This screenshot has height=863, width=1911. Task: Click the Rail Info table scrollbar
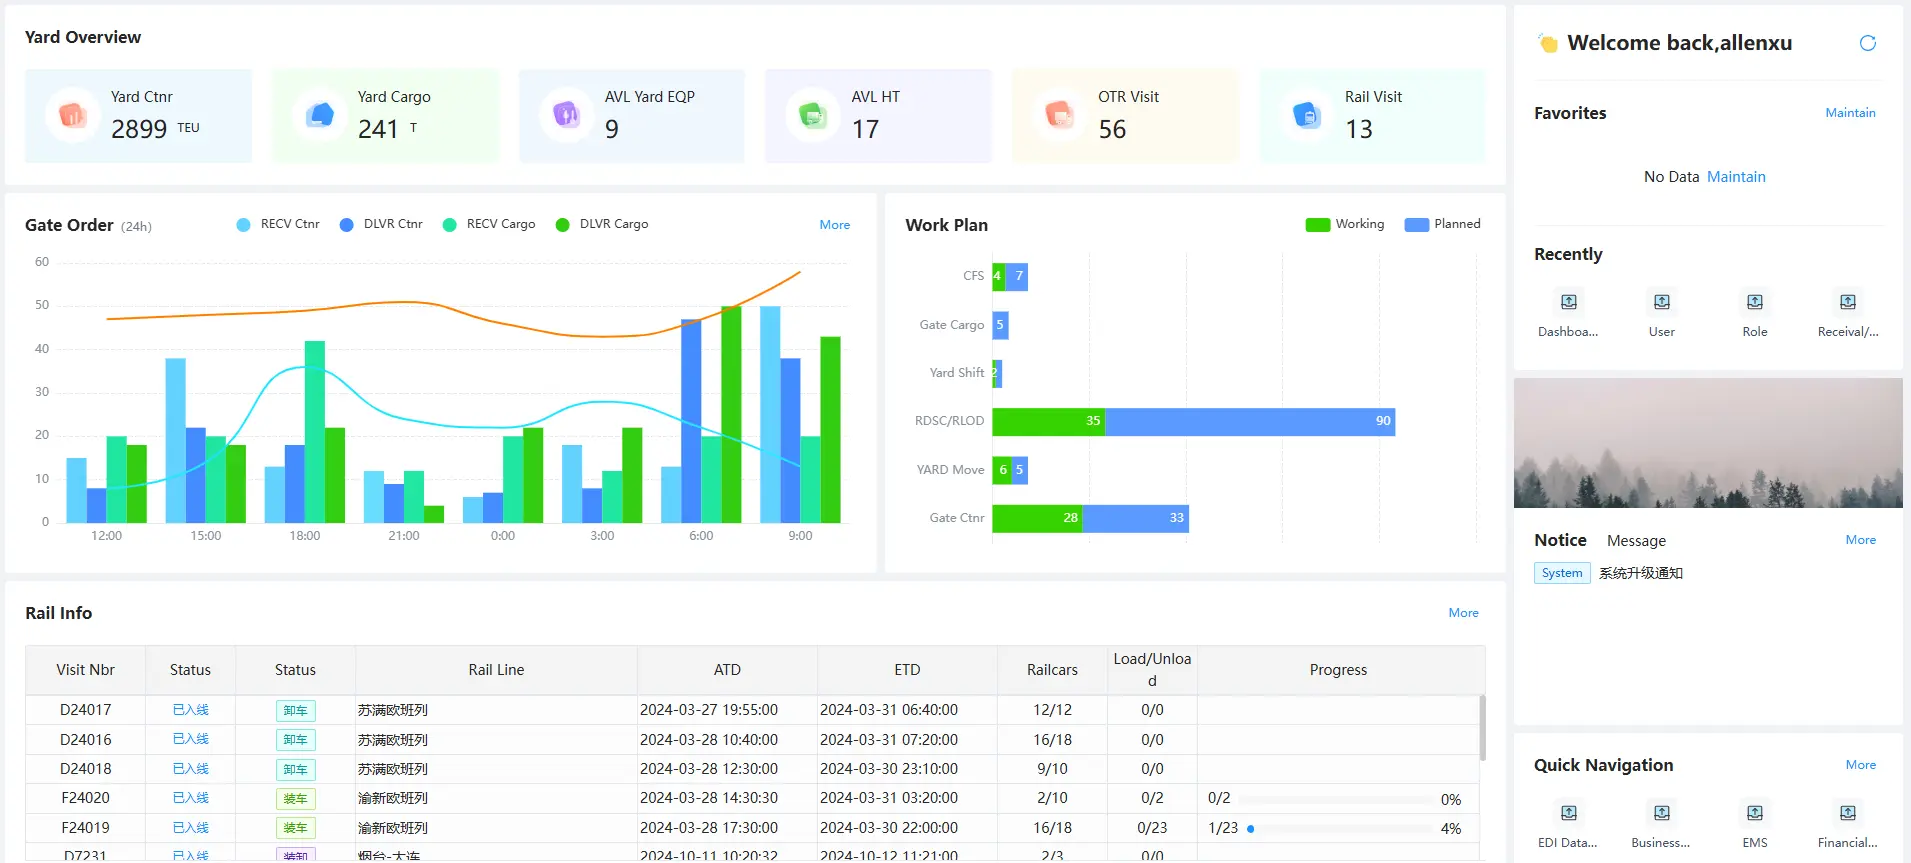[1482, 727]
